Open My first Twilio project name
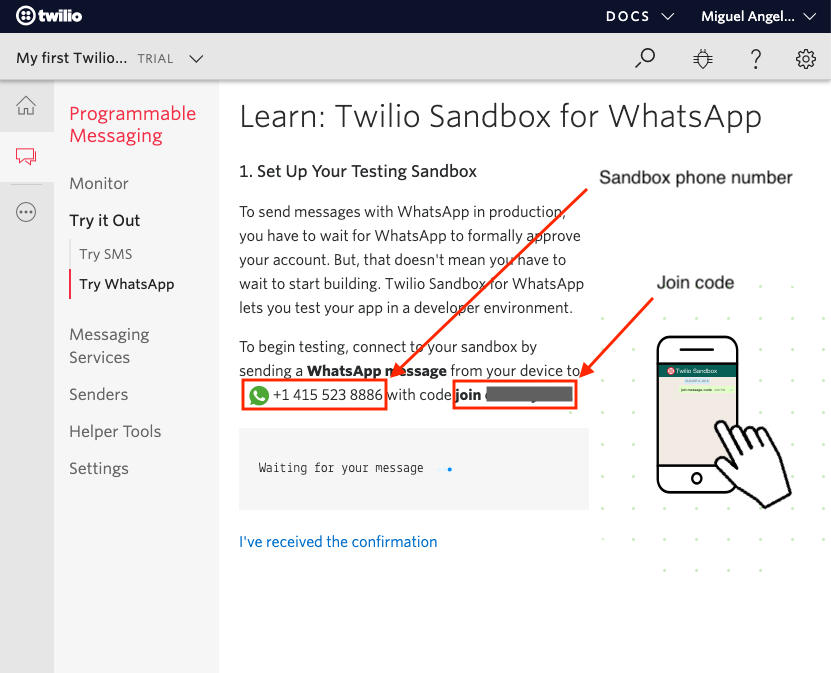The image size is (831, 673). (72, 58)
